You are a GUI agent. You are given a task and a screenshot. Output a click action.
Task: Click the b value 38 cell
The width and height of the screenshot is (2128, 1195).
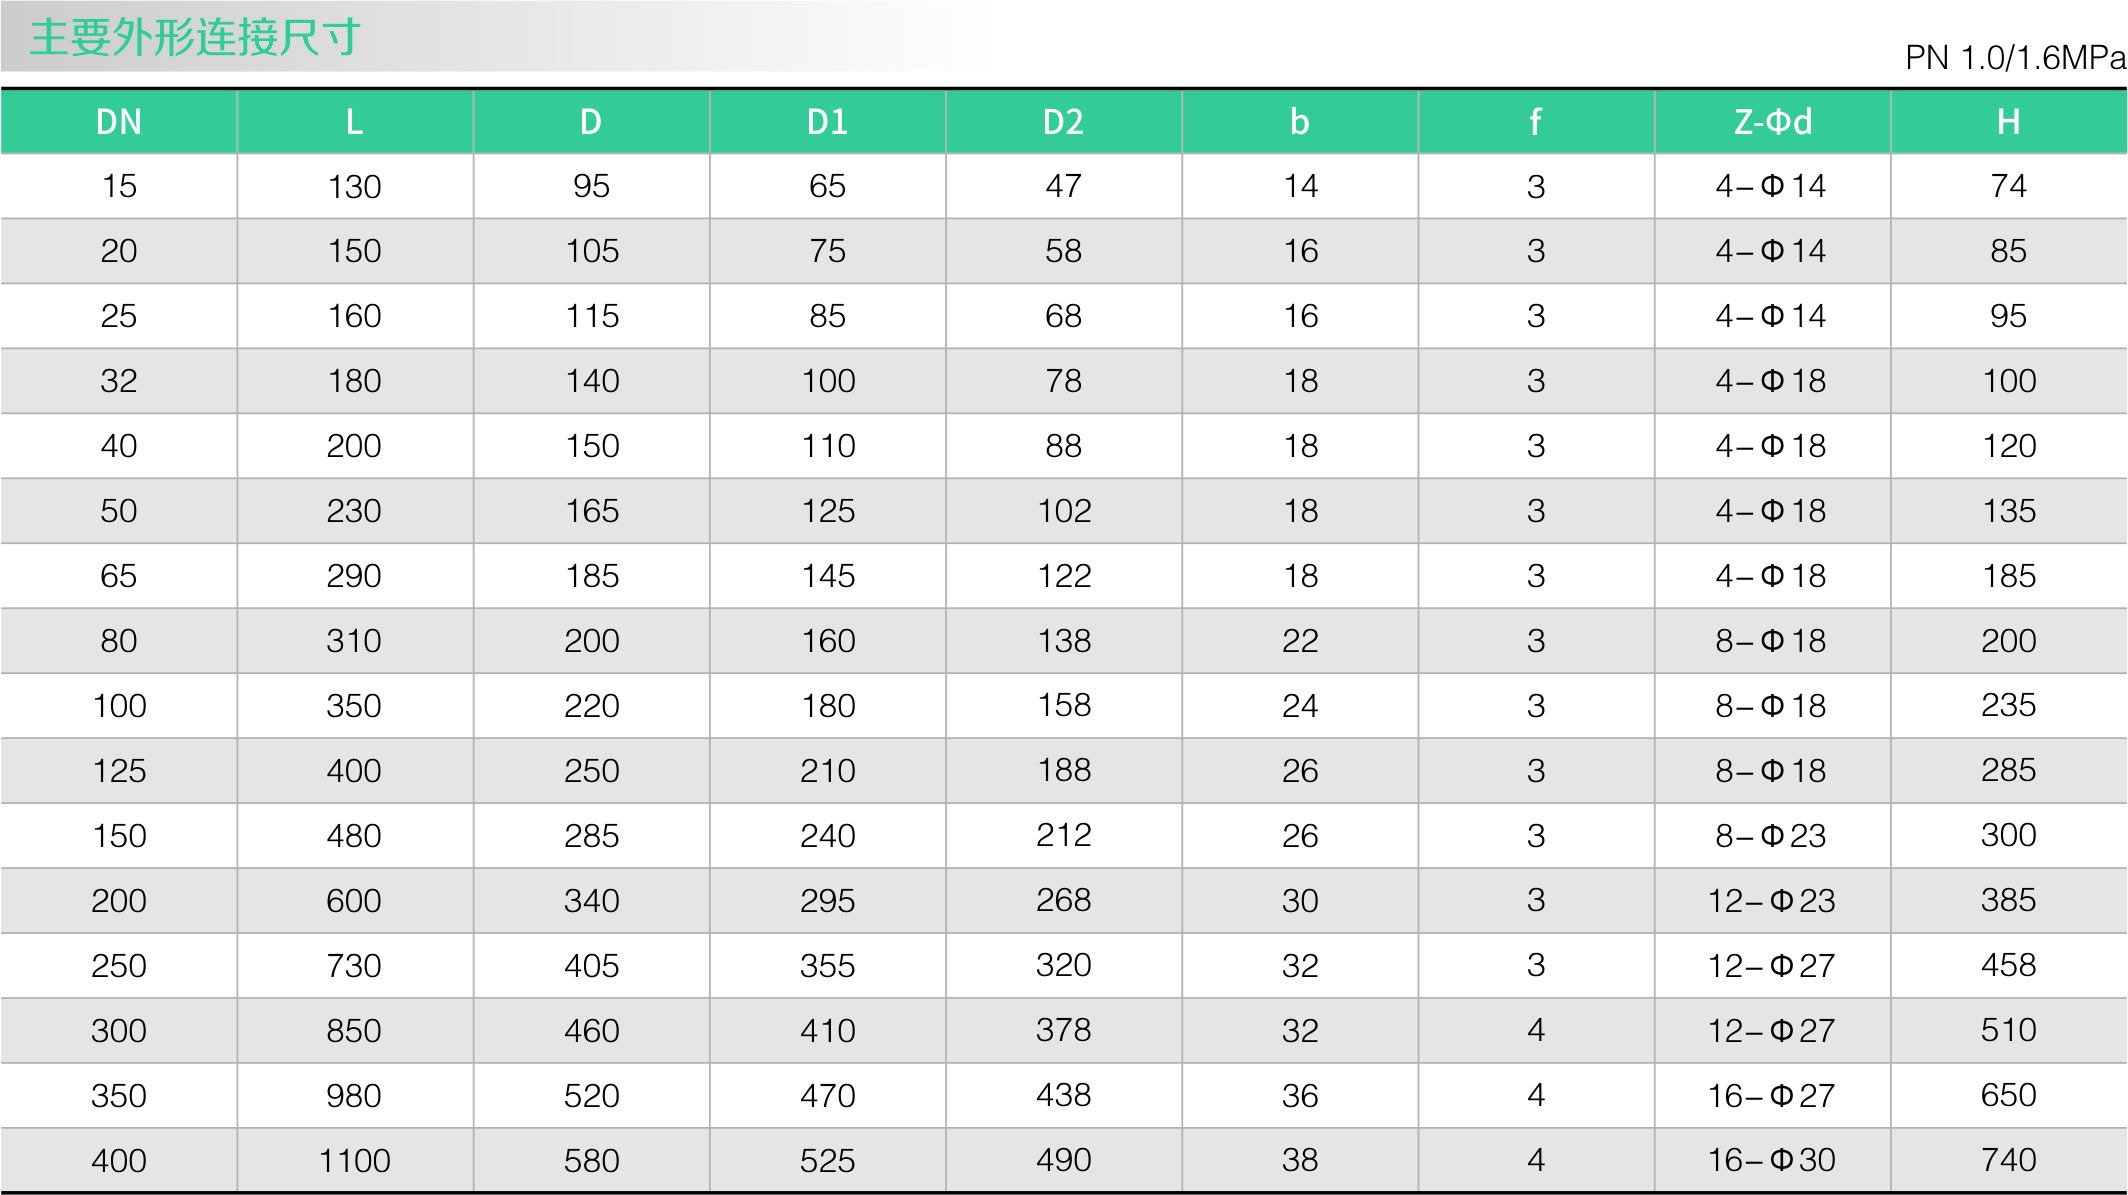(x=1299, y=1160)
